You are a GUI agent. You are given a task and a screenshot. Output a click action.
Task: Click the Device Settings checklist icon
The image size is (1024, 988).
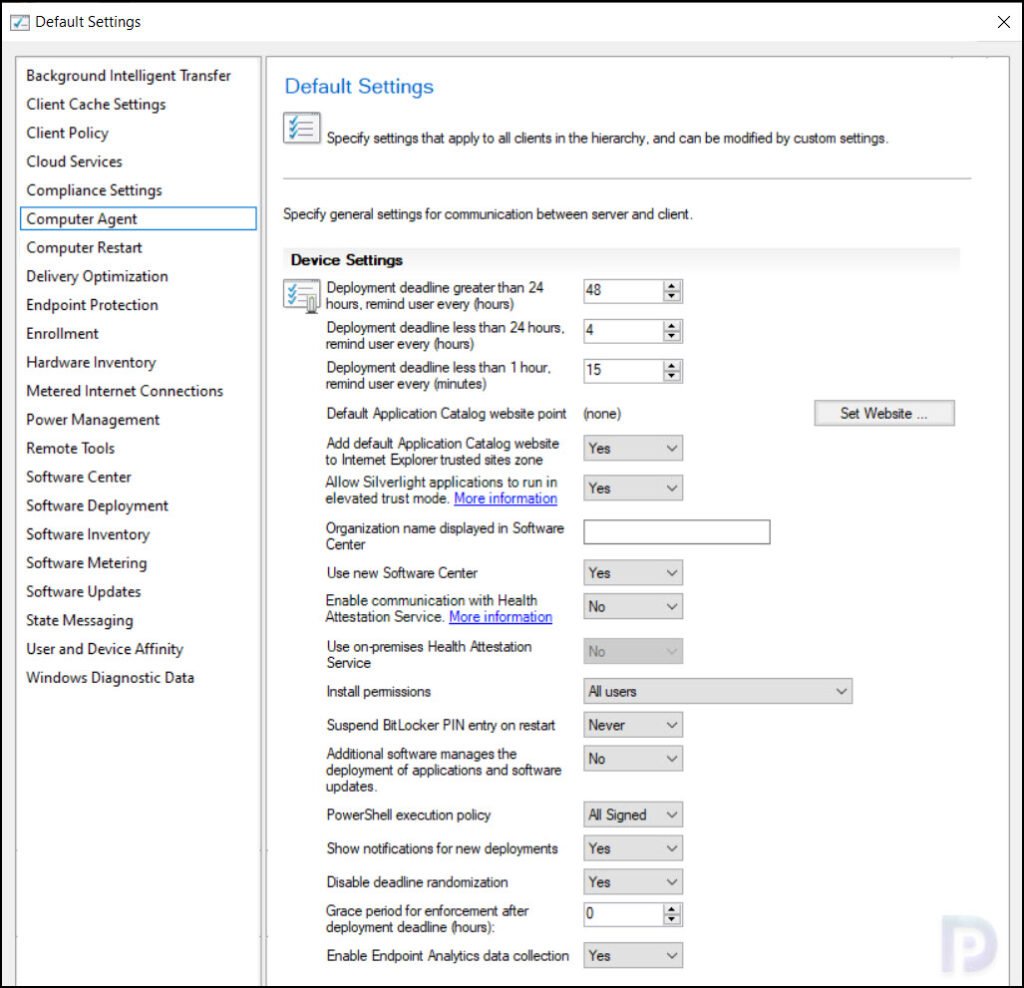302,295
